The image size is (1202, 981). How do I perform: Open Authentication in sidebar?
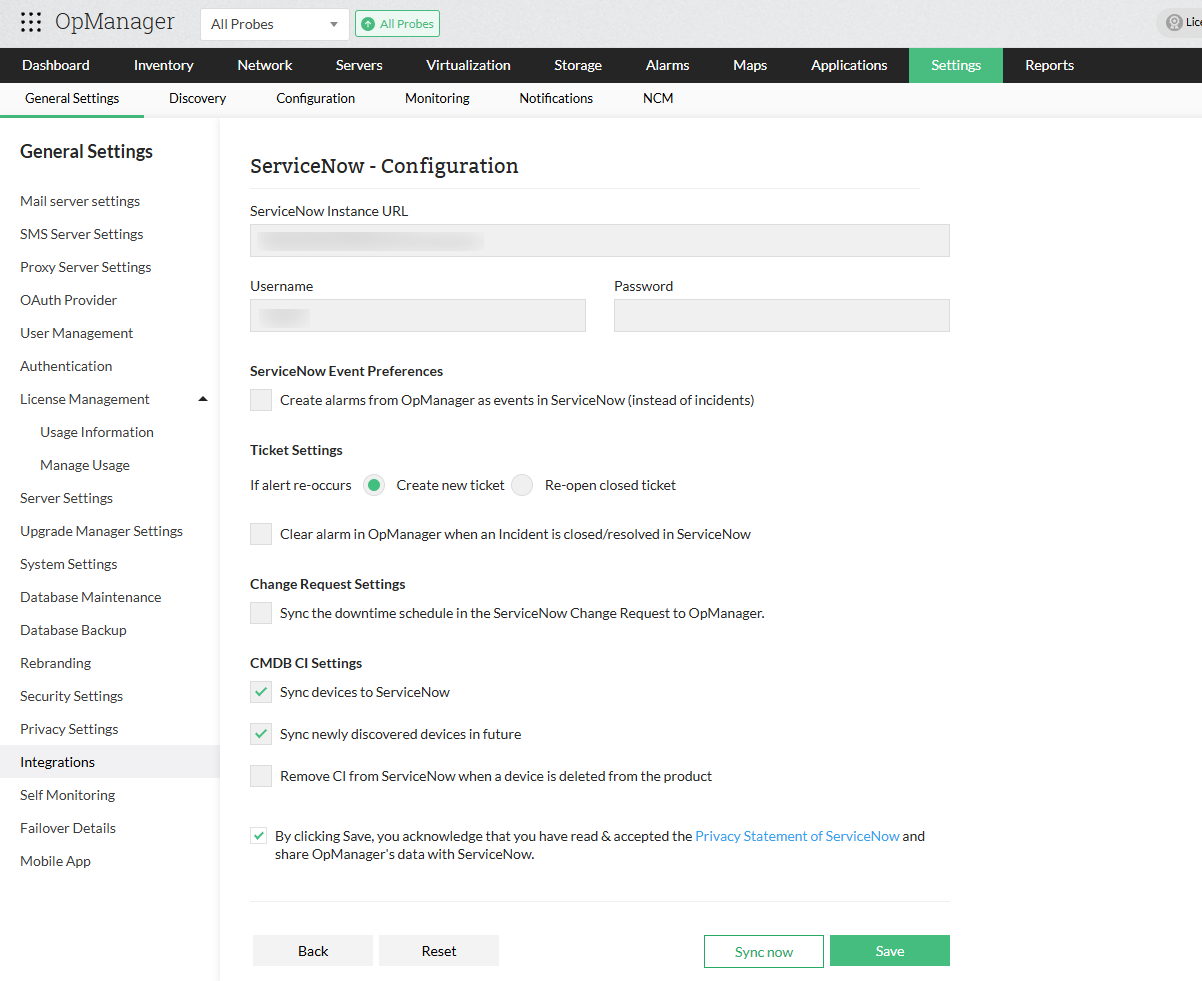coord(66,366)
